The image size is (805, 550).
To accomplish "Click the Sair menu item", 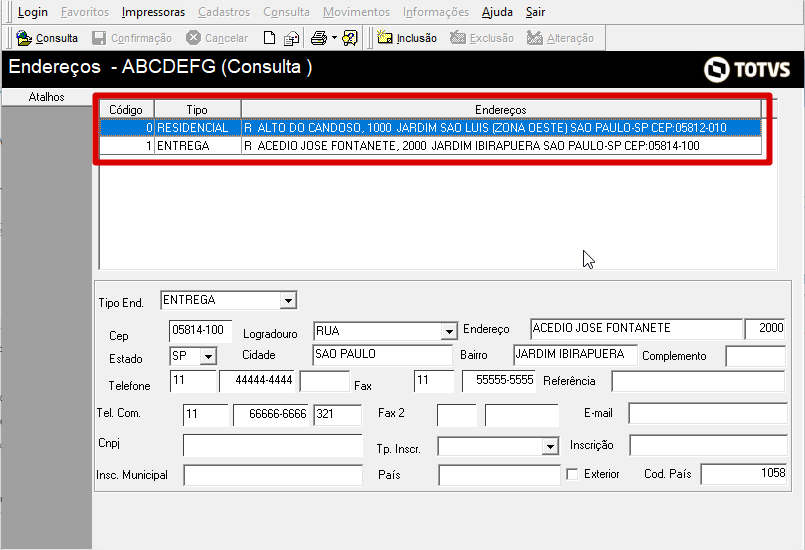I will (535, 12).
